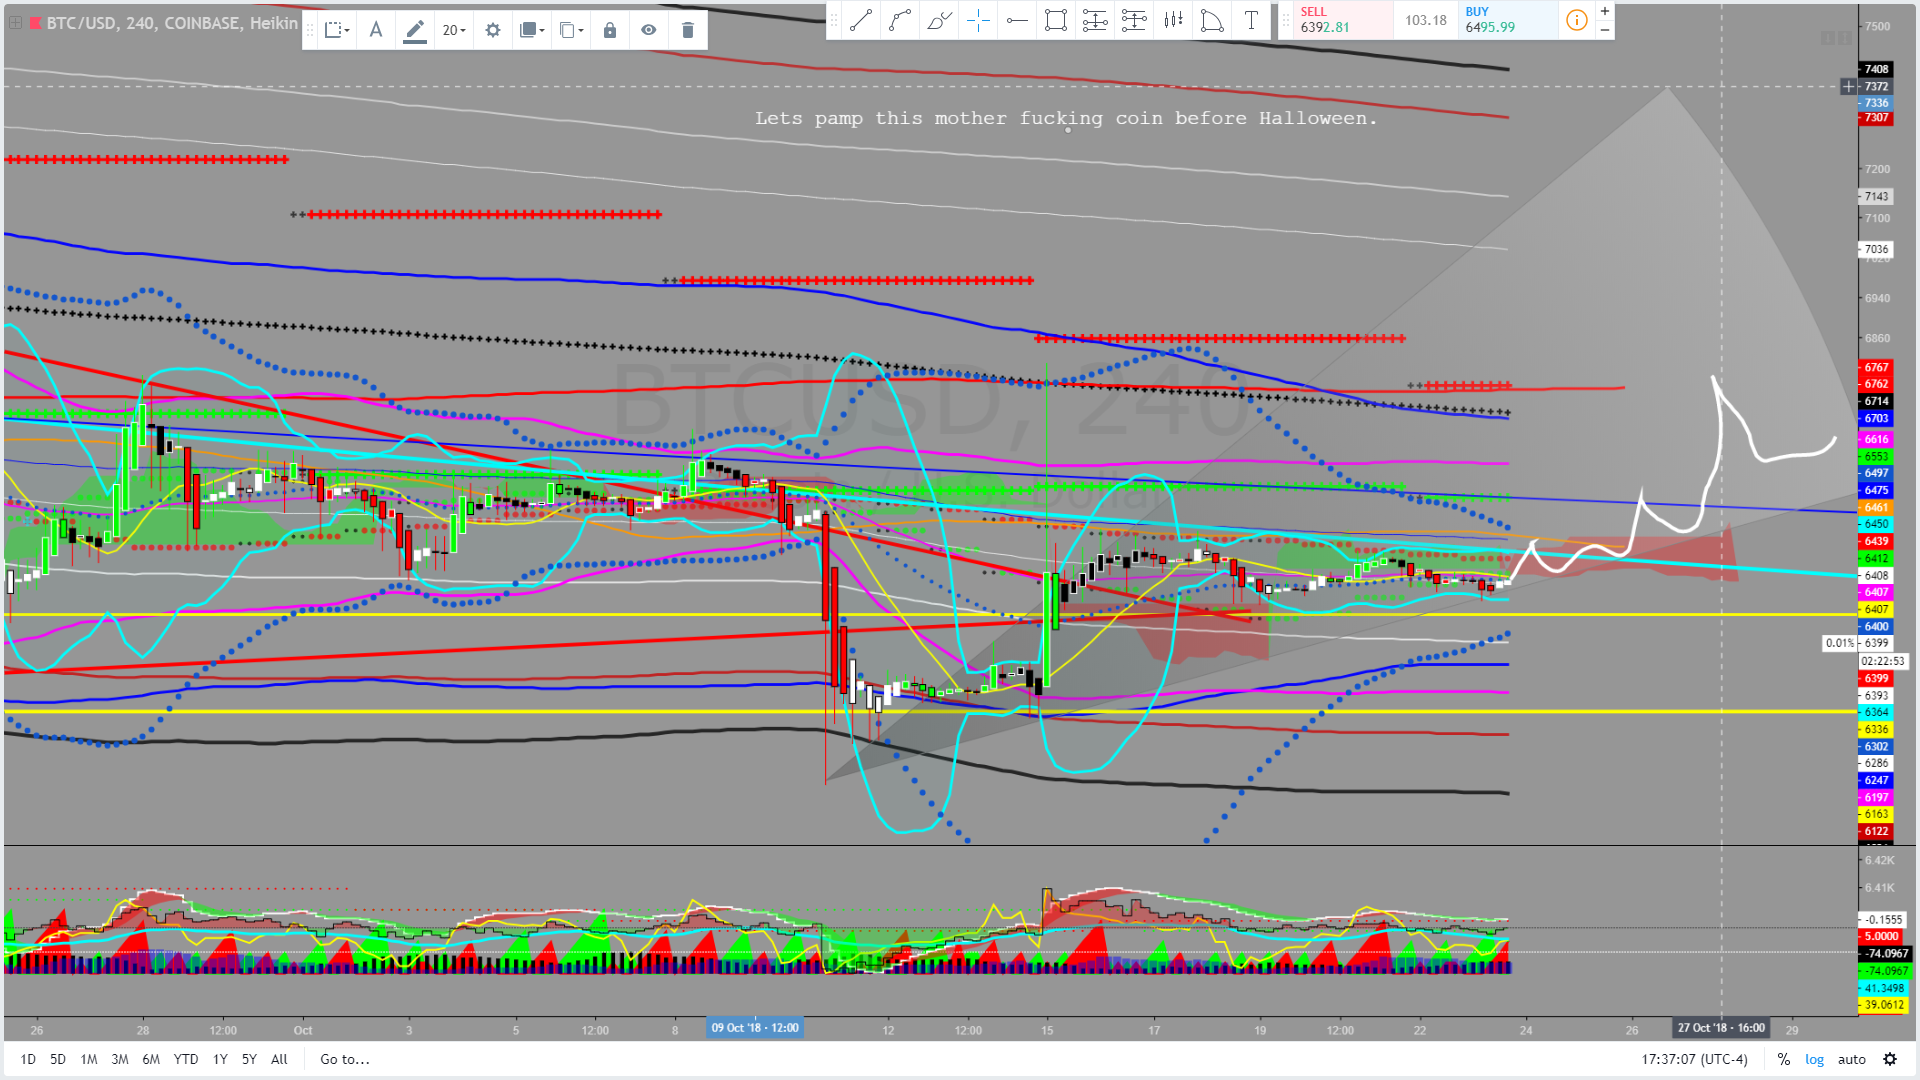Toggle the lock drawing button
Screen dimensions: 1920x1080
click(x=610, y=30)
